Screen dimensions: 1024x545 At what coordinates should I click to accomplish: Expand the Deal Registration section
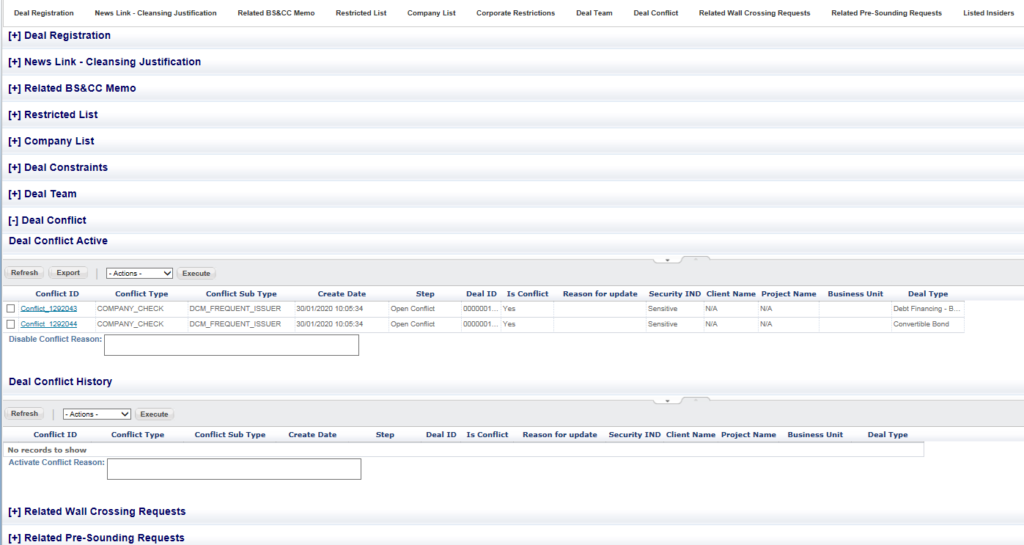coord(59,36)
